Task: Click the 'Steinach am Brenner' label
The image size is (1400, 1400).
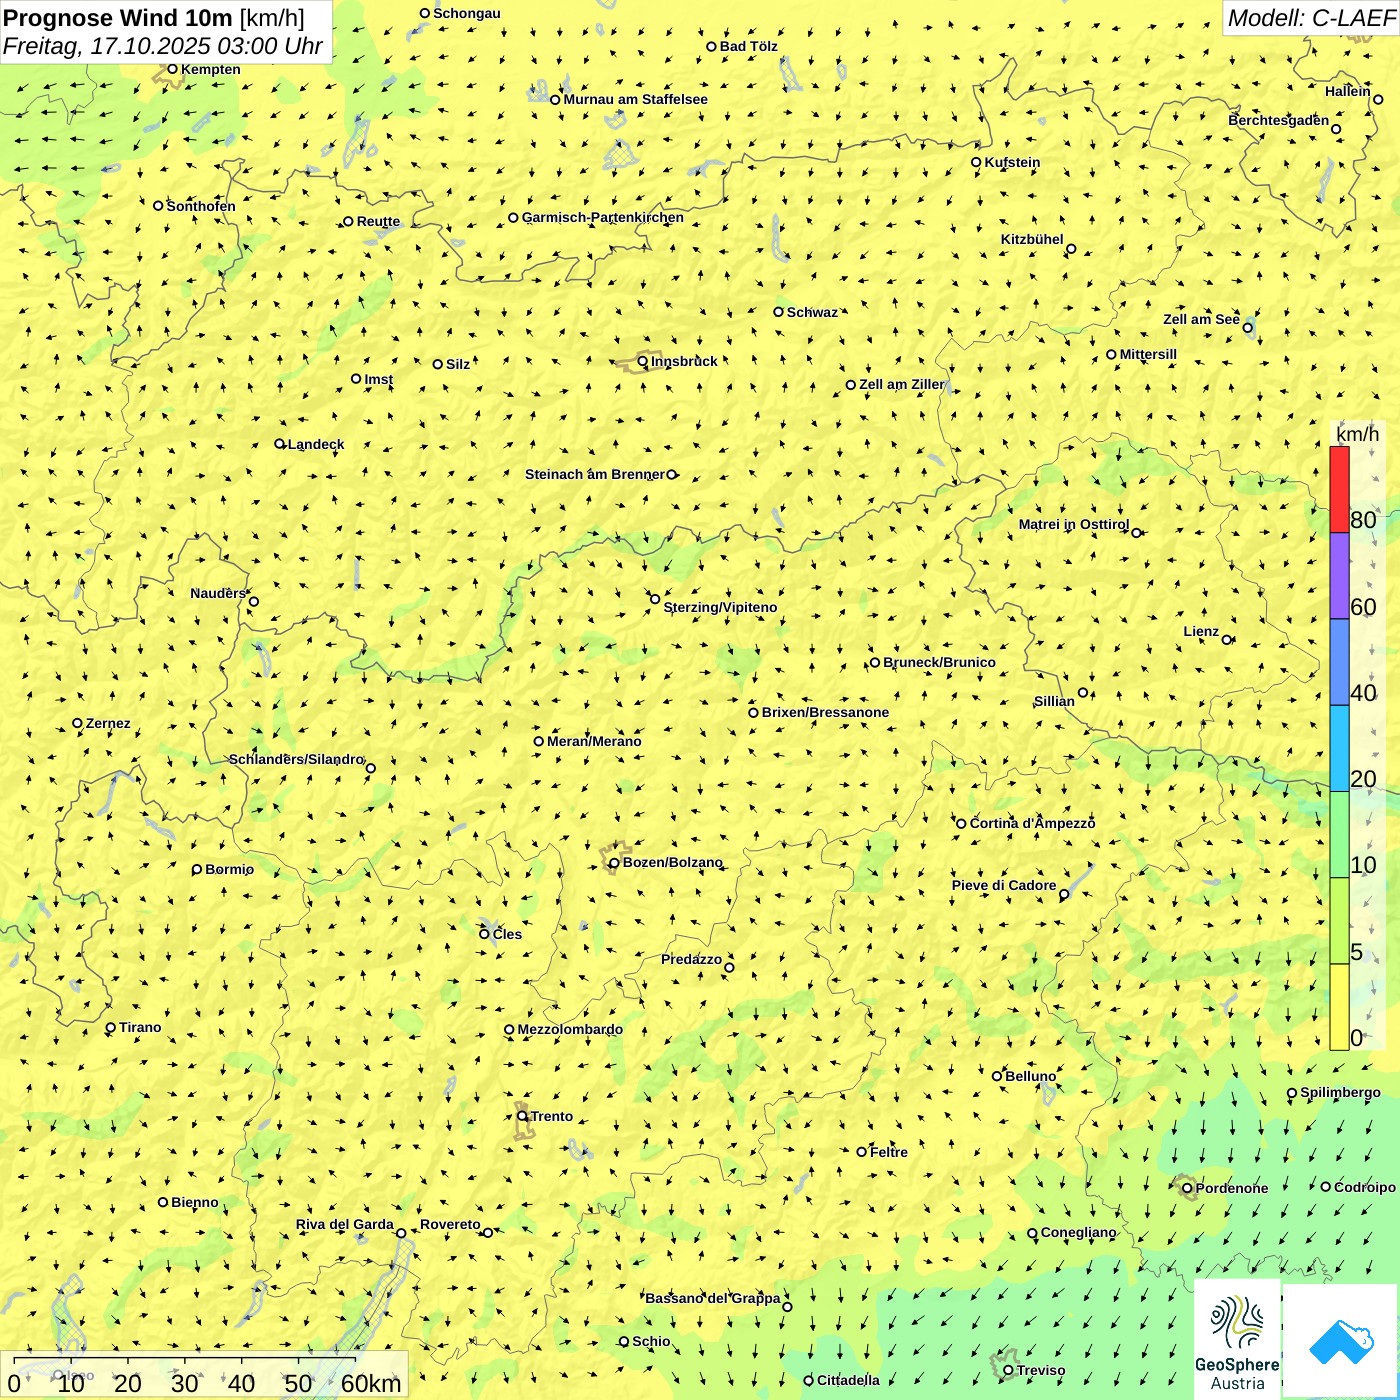Action: pyautogui.click(x=595, y=474)
